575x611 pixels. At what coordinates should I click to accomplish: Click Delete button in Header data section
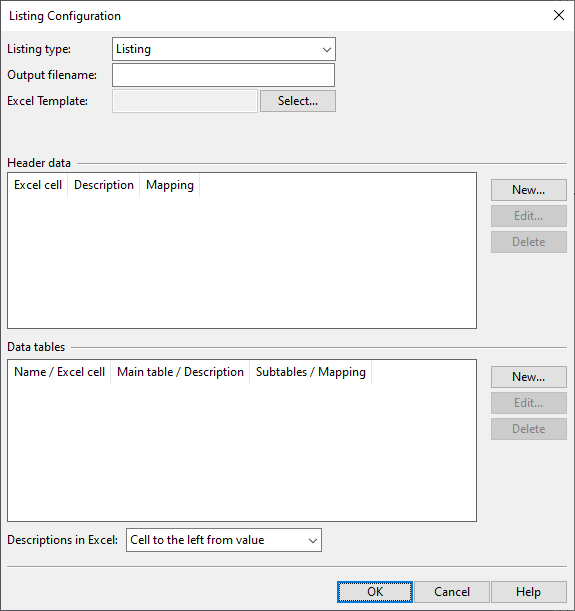[x=529, y=242]
